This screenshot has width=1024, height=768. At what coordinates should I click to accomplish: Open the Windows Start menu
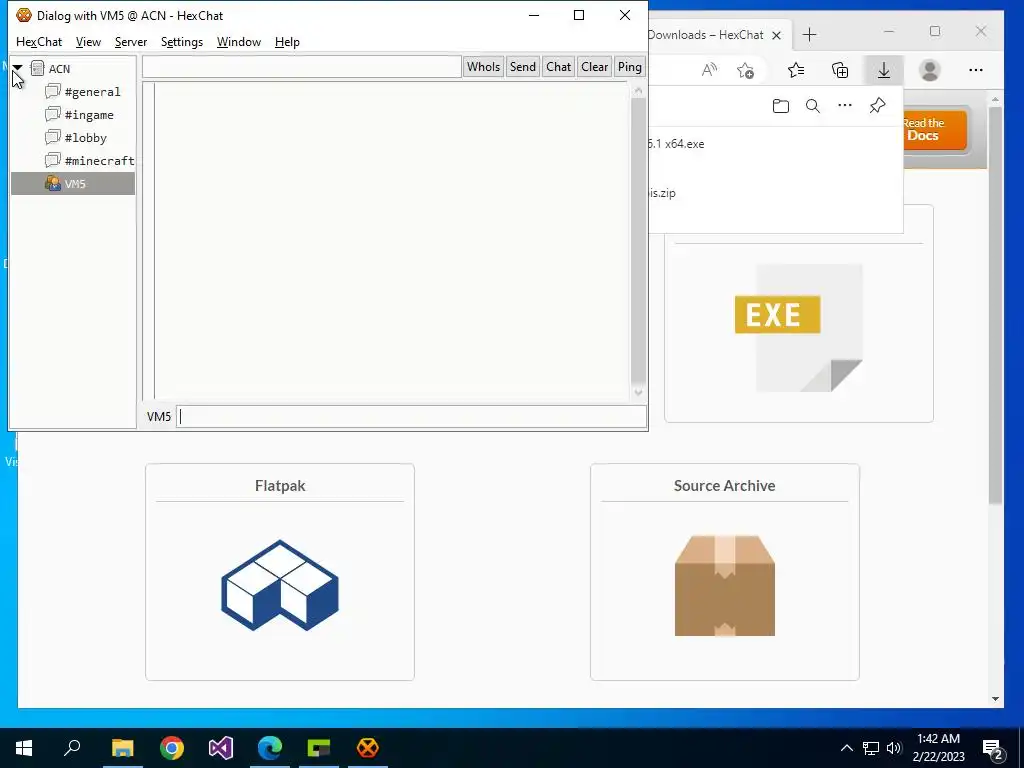click(x=24, y=748)
